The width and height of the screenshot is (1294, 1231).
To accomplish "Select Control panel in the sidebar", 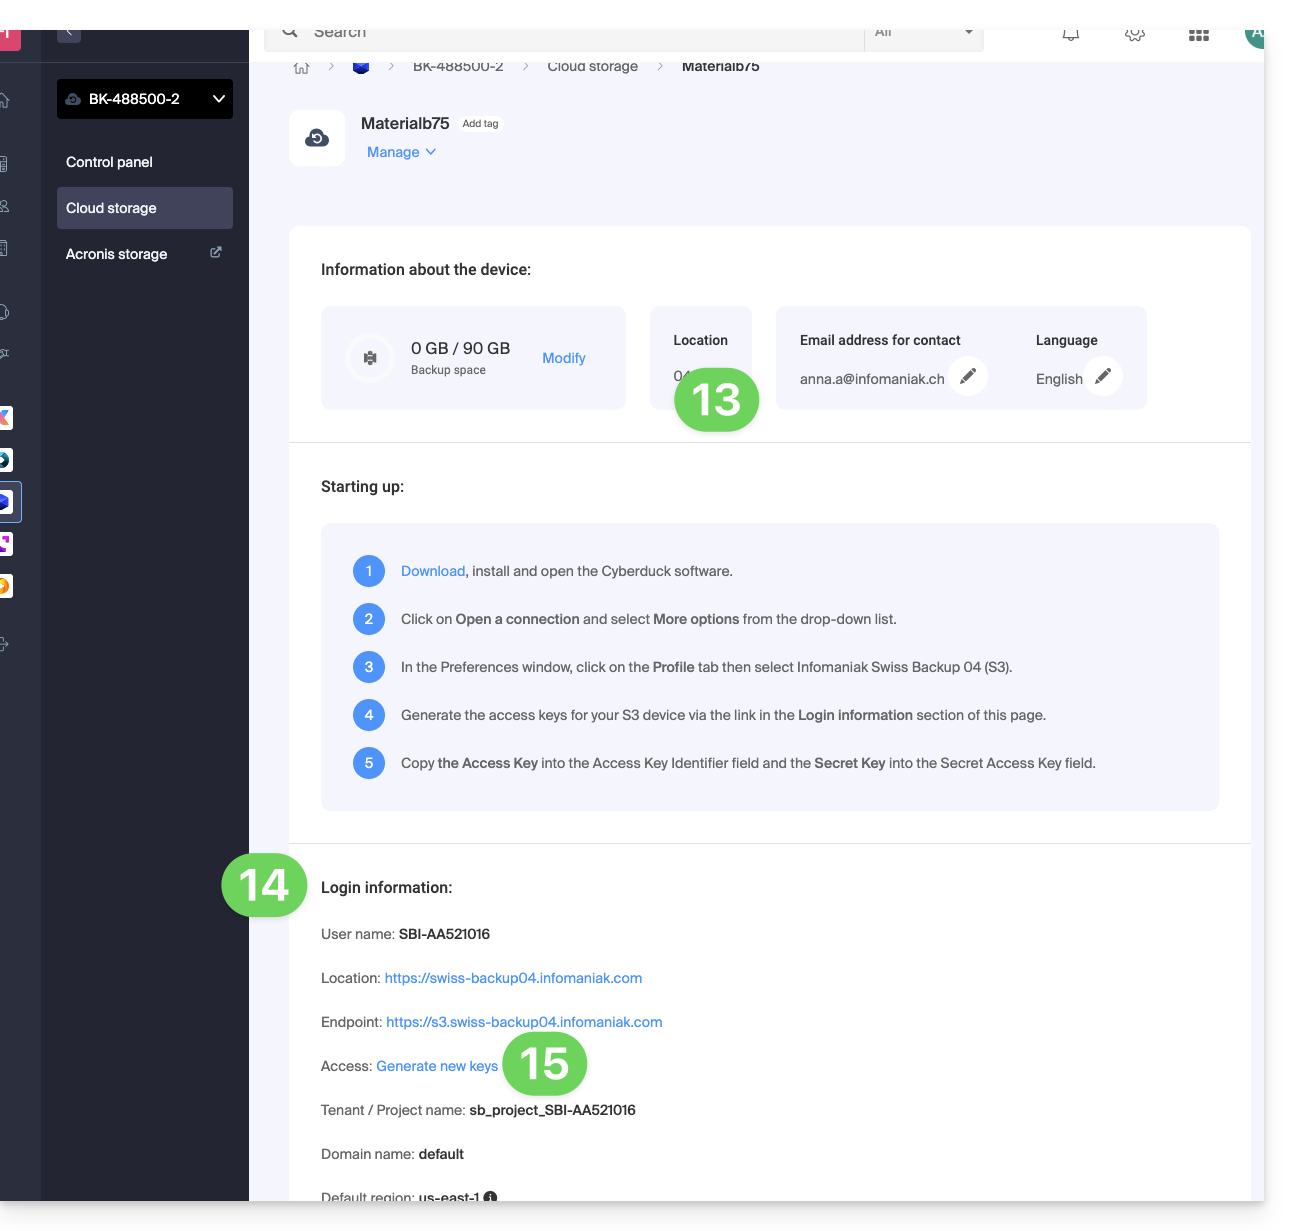I will point(109,162).
